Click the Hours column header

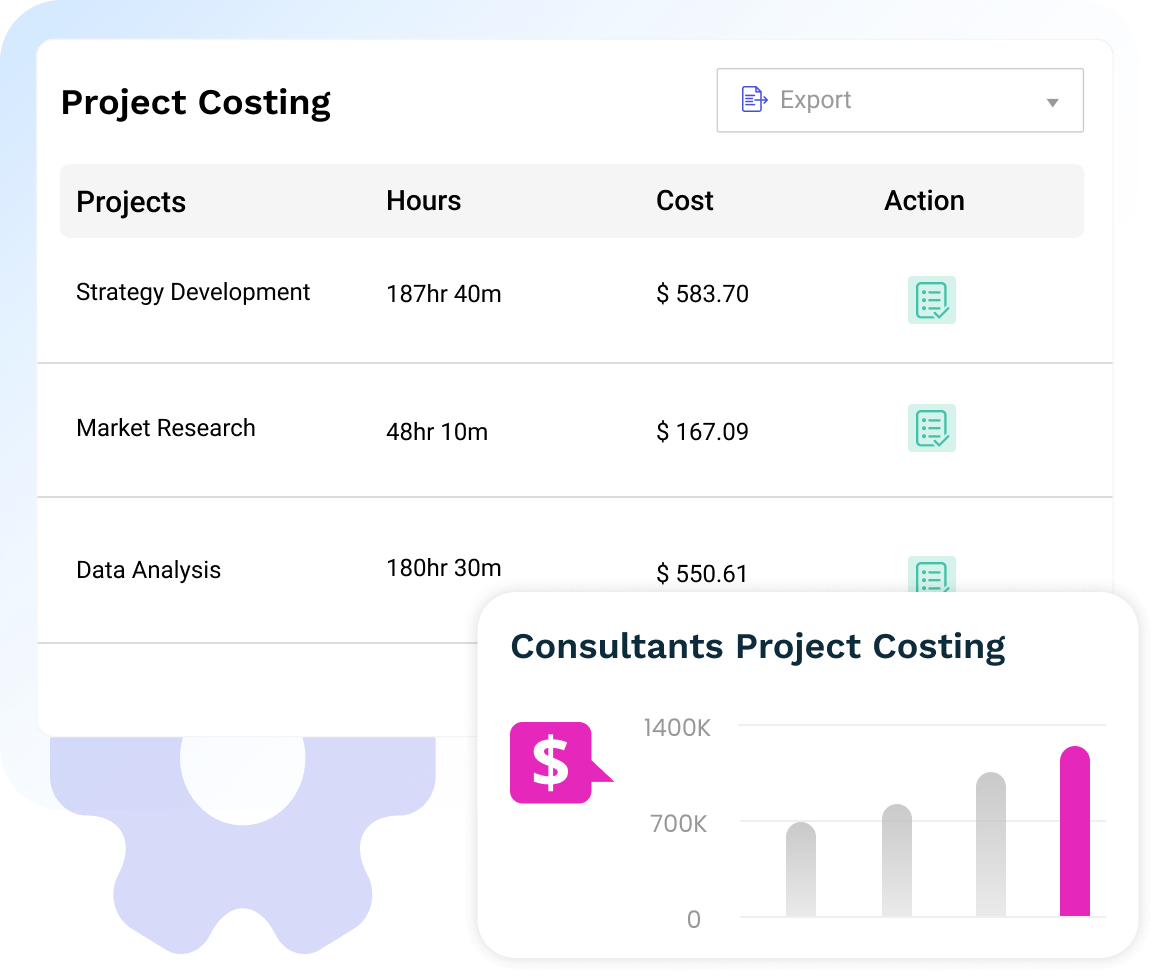(x=423, y=201)
